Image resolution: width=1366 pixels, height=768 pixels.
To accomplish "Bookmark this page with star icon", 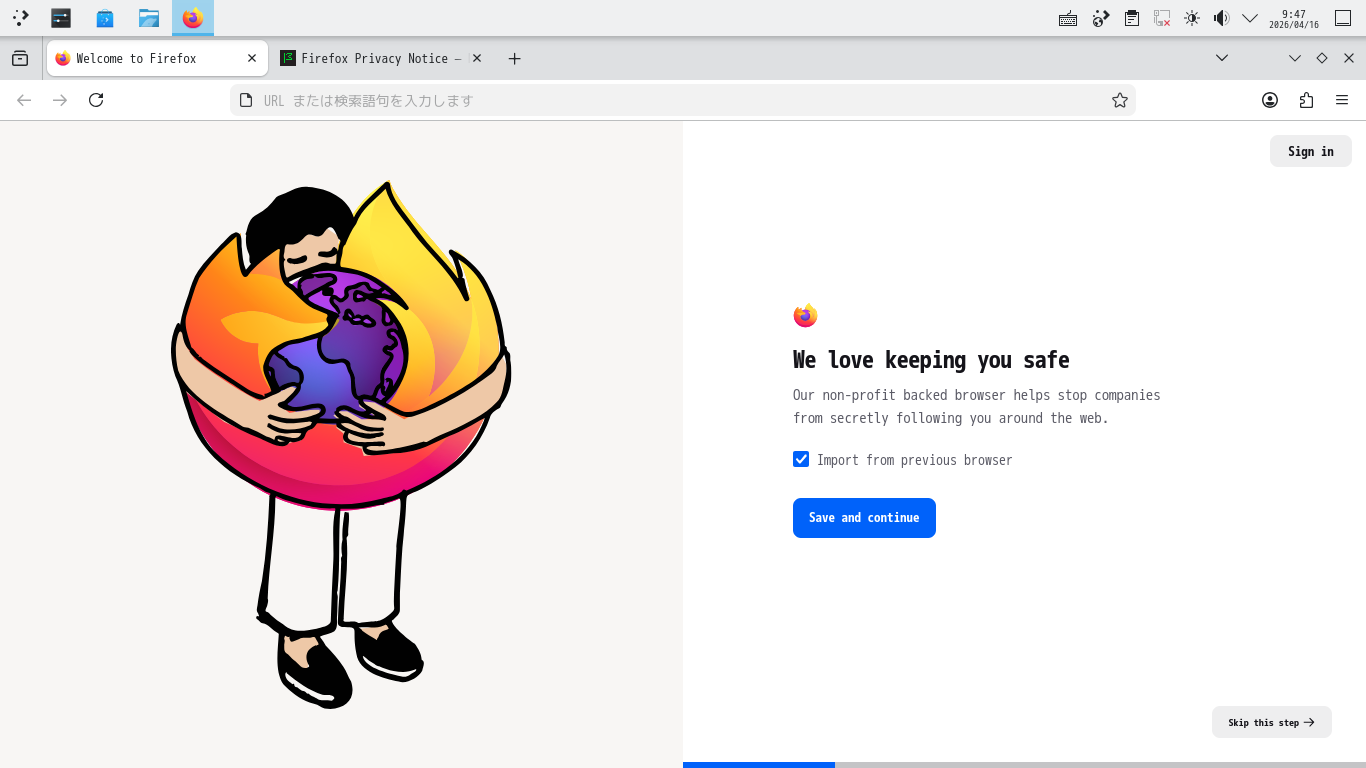I will tap(1120, 100).
